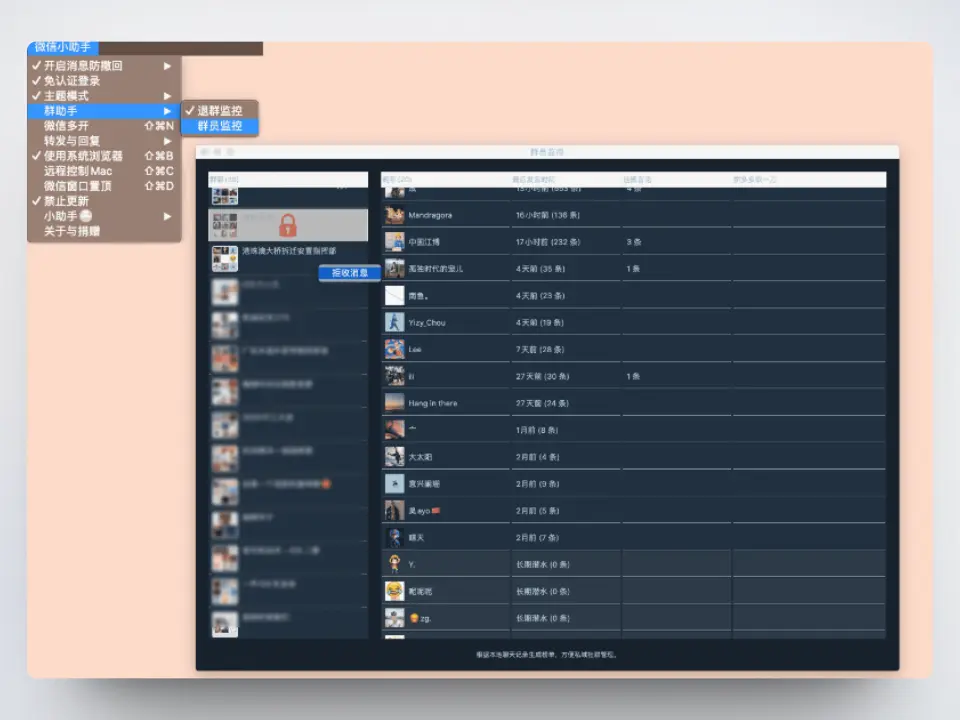Click the group avatar for 港珠澳大桥 chat
Screen dimensions: 960x720
(225, 258)
